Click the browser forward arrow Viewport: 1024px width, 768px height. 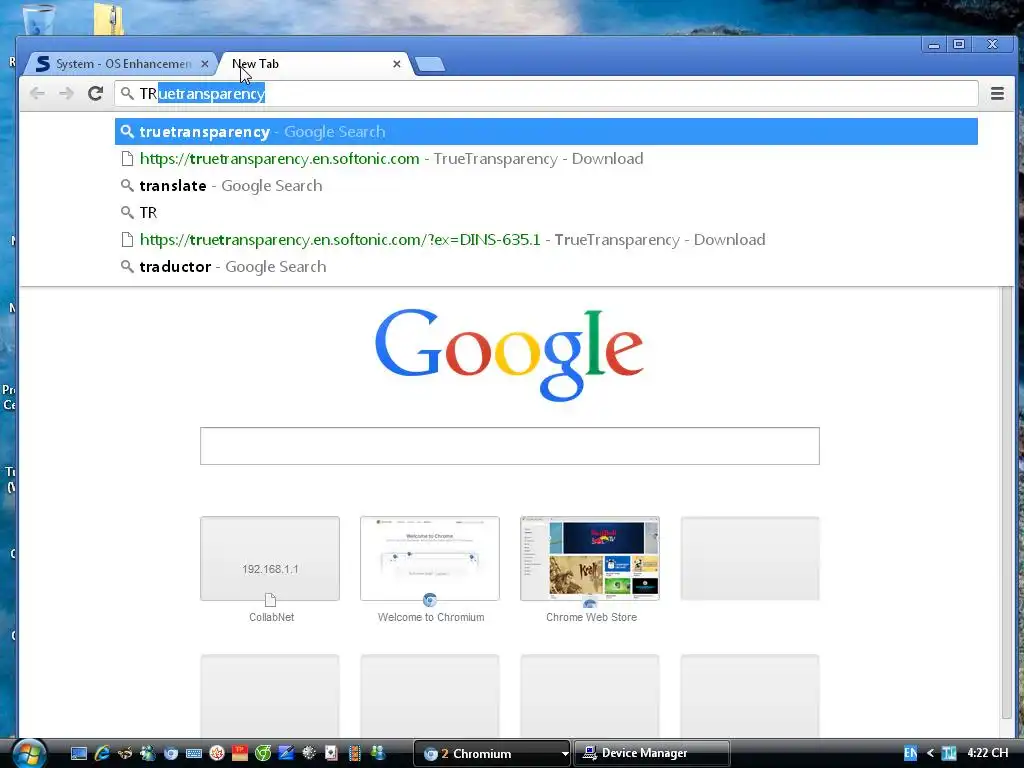[x=66, y=93]
